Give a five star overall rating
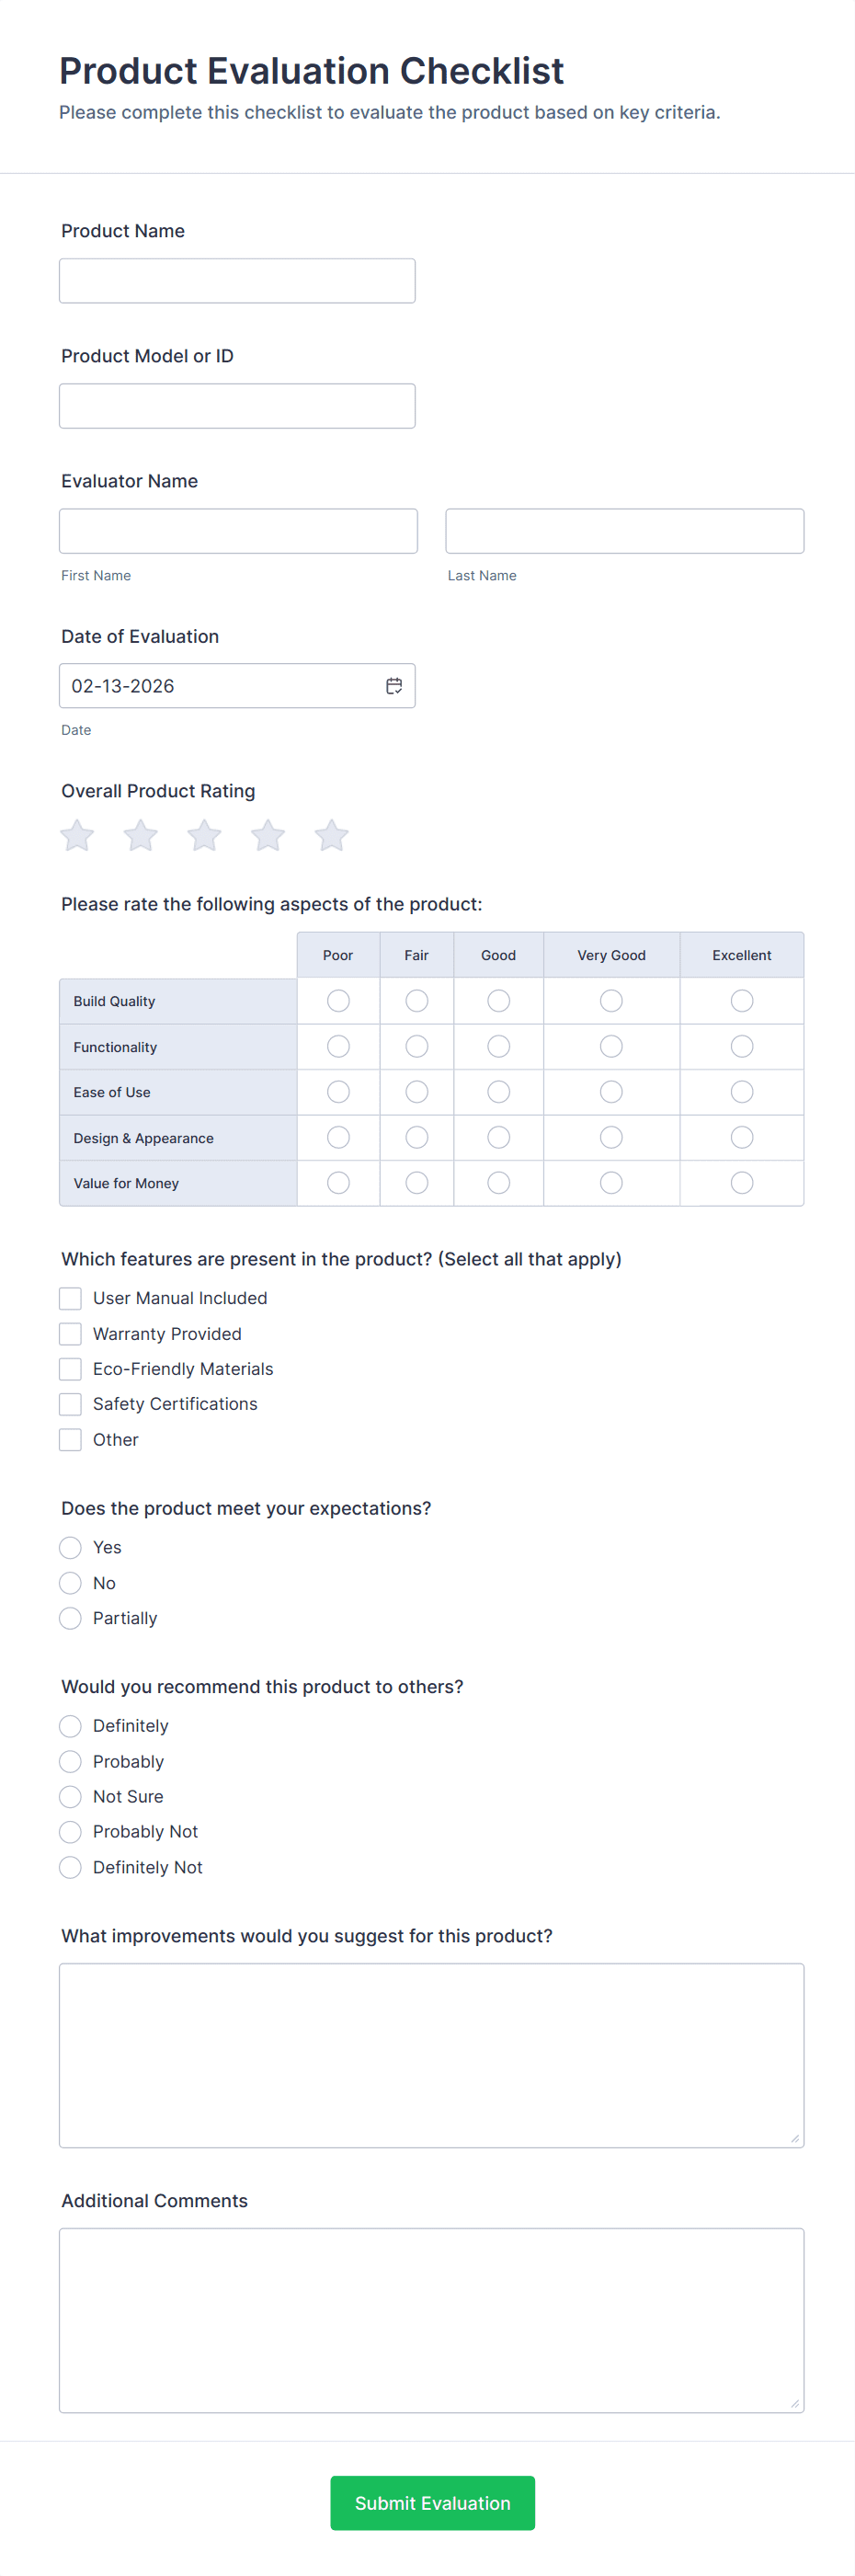This screenshot has width=855, height=2576. 331,835
